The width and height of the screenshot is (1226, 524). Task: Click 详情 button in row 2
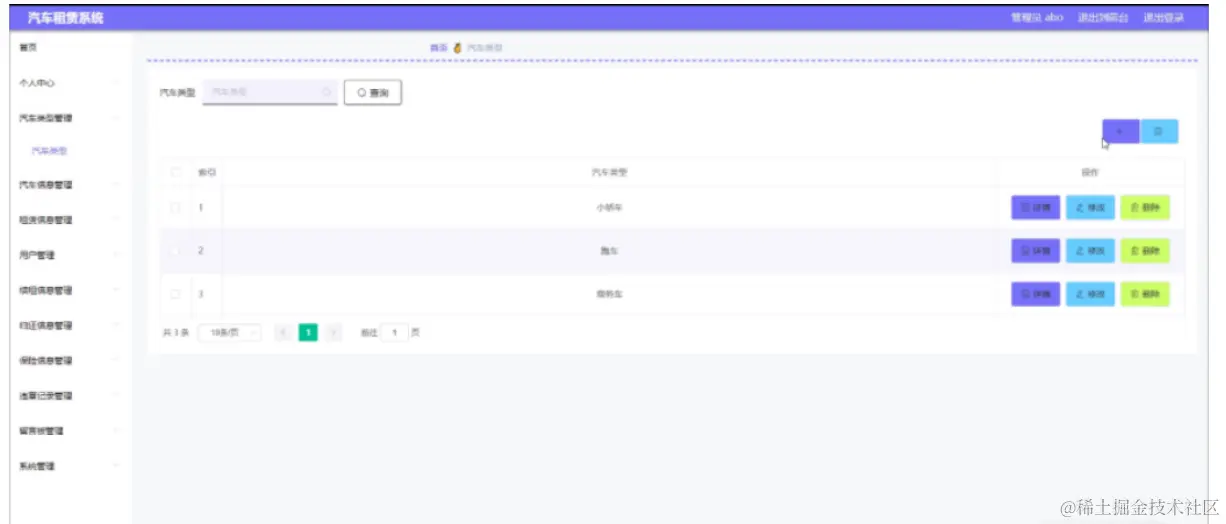point(1035,251)
